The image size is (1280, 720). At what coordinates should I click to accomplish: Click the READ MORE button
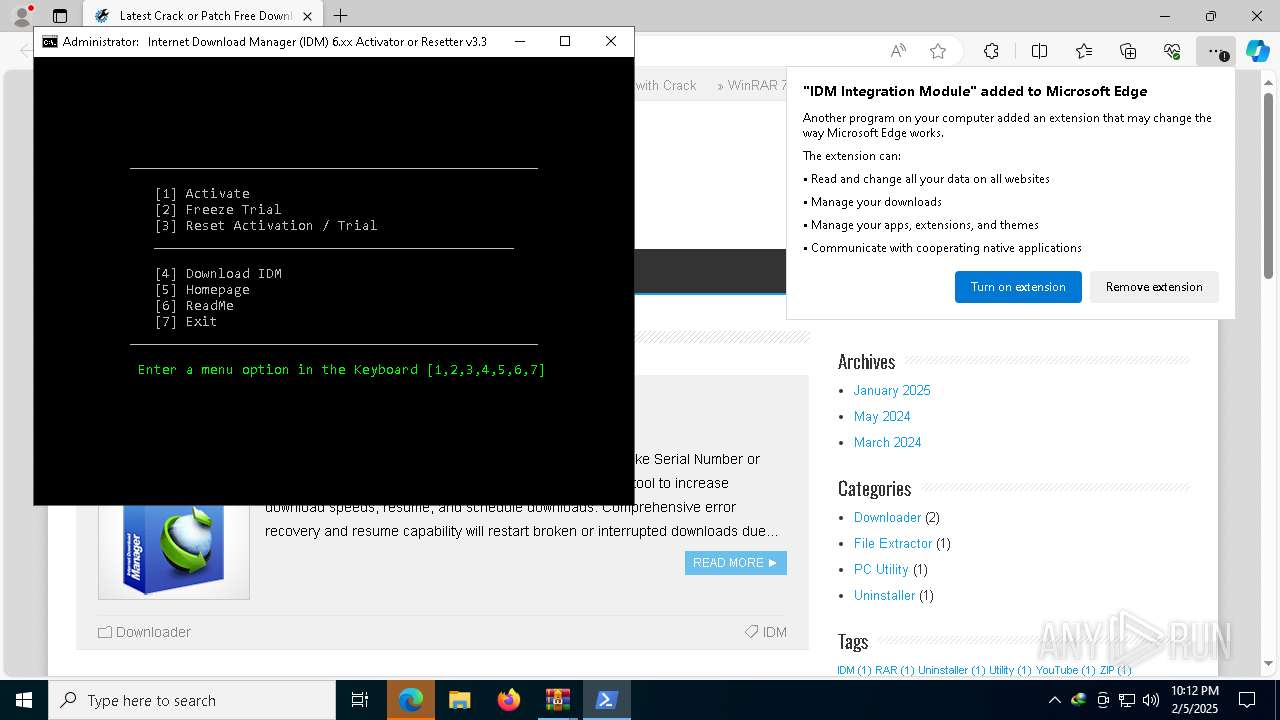(x=735, y=563)
